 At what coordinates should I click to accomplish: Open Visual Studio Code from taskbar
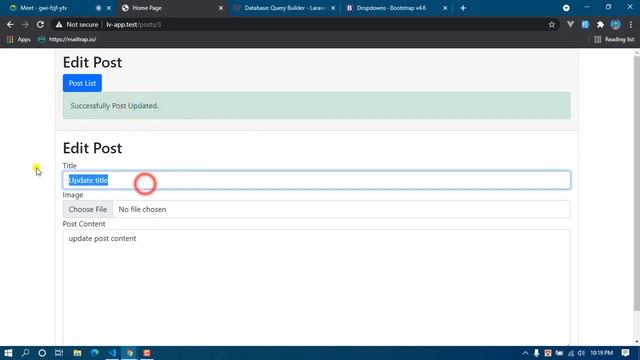point(112,353)
